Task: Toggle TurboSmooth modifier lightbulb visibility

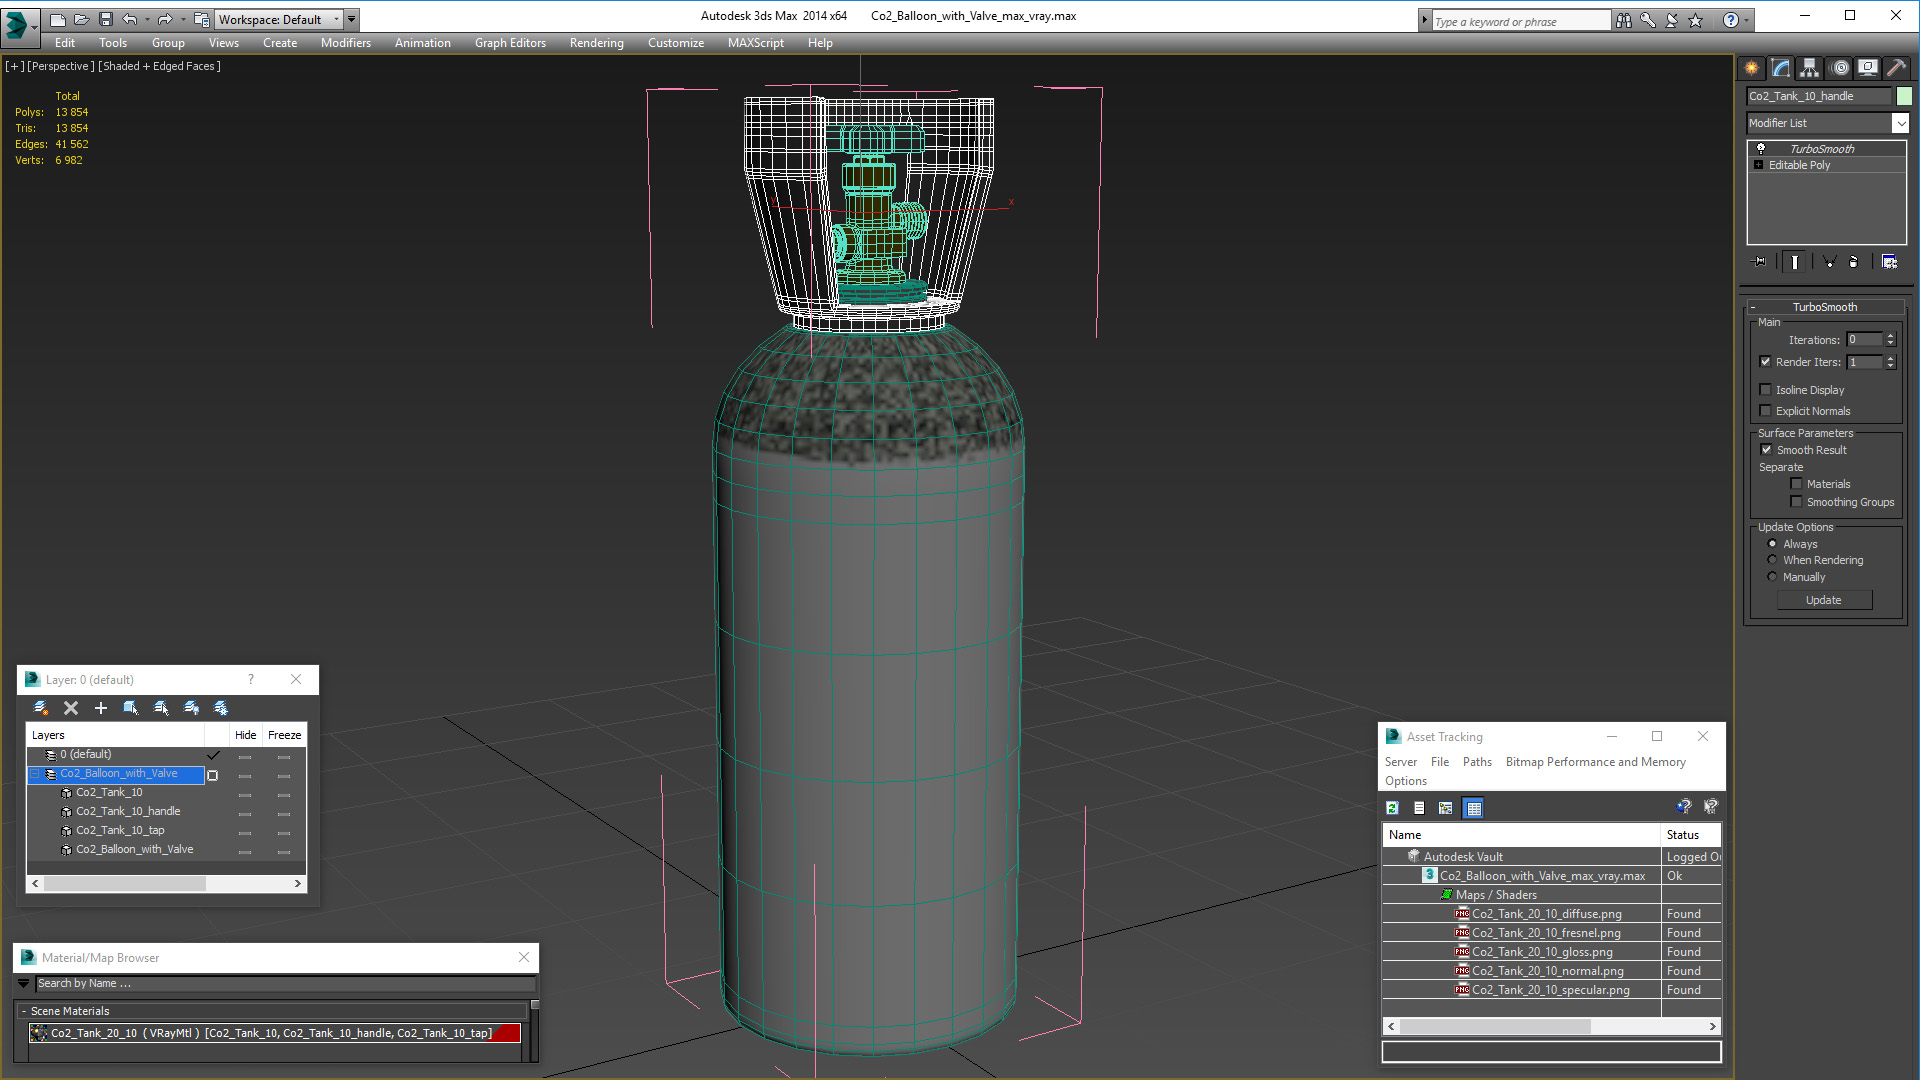Action: [x=1761, y=149]
